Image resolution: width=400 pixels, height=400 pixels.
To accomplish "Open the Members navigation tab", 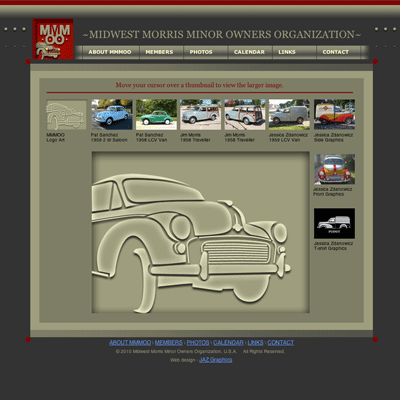I will pyautogui.click(x=159, y=52).
